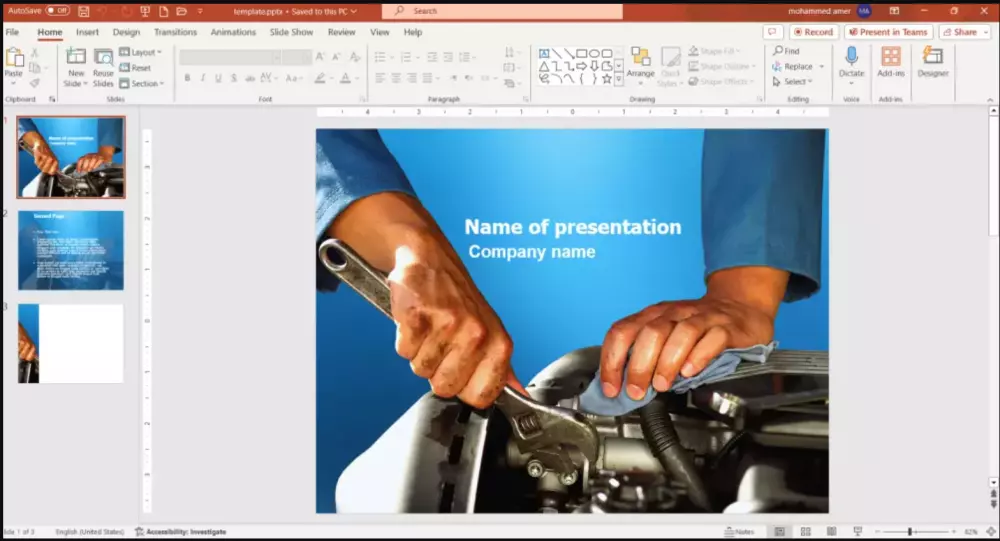Open the Help tab
Viewport: 1000px width, 541px height.
pos(413,32)
